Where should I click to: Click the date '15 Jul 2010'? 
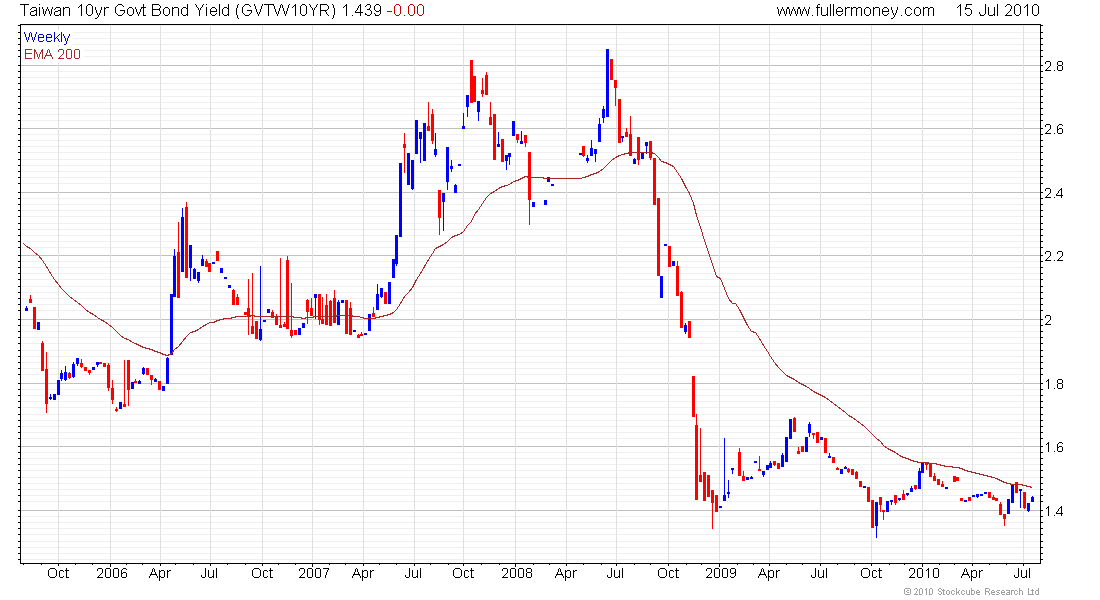click(997, 11)
